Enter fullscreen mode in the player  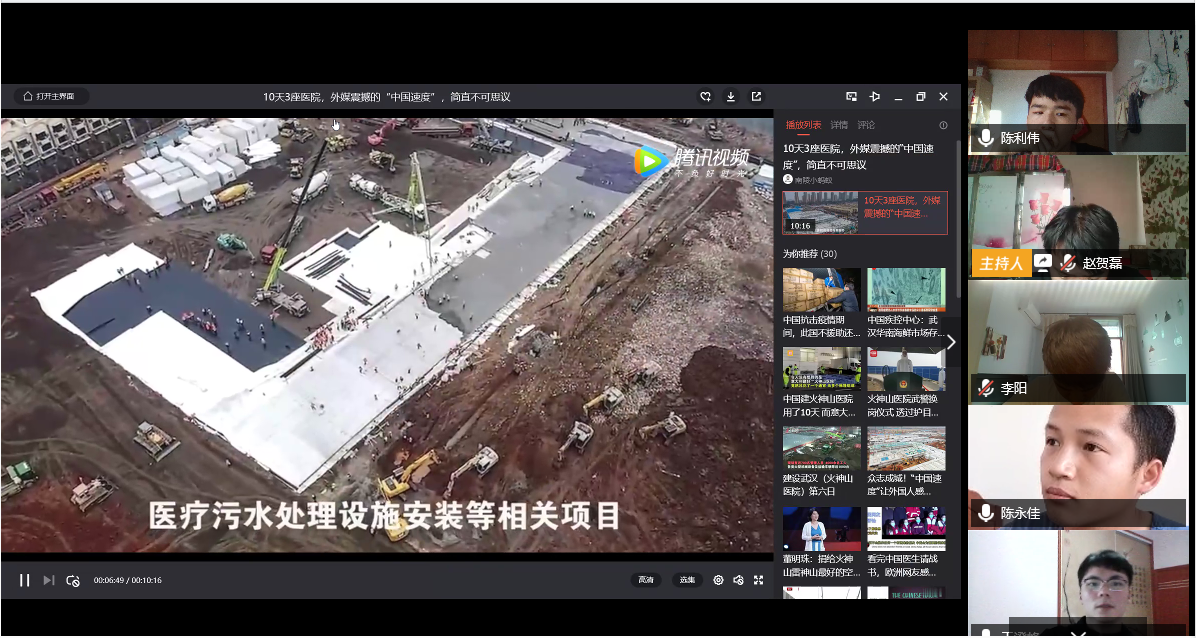coord(758,580)
